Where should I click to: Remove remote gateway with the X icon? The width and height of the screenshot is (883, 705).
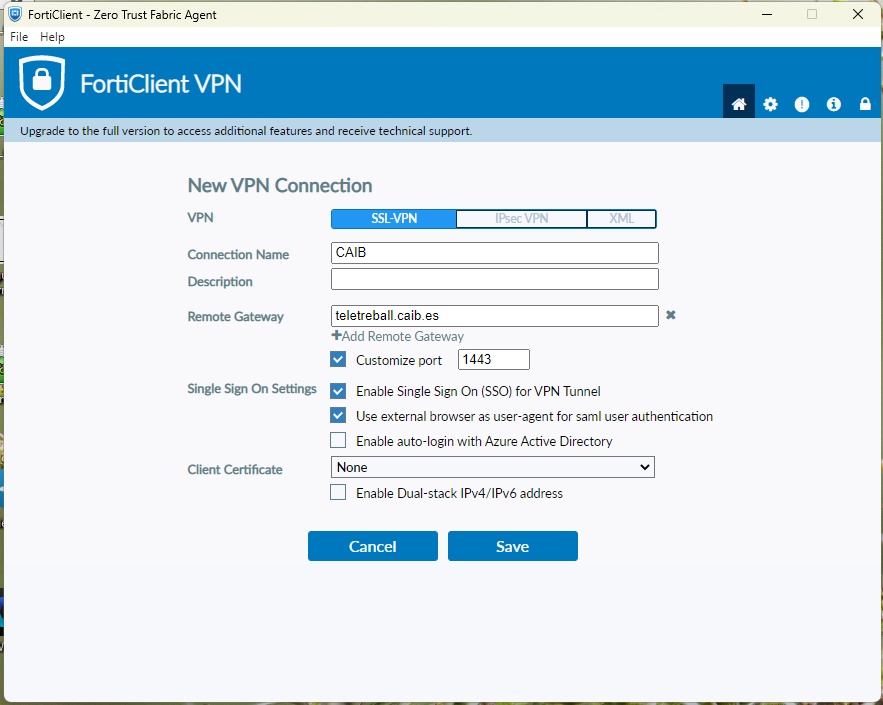point(671,315)
